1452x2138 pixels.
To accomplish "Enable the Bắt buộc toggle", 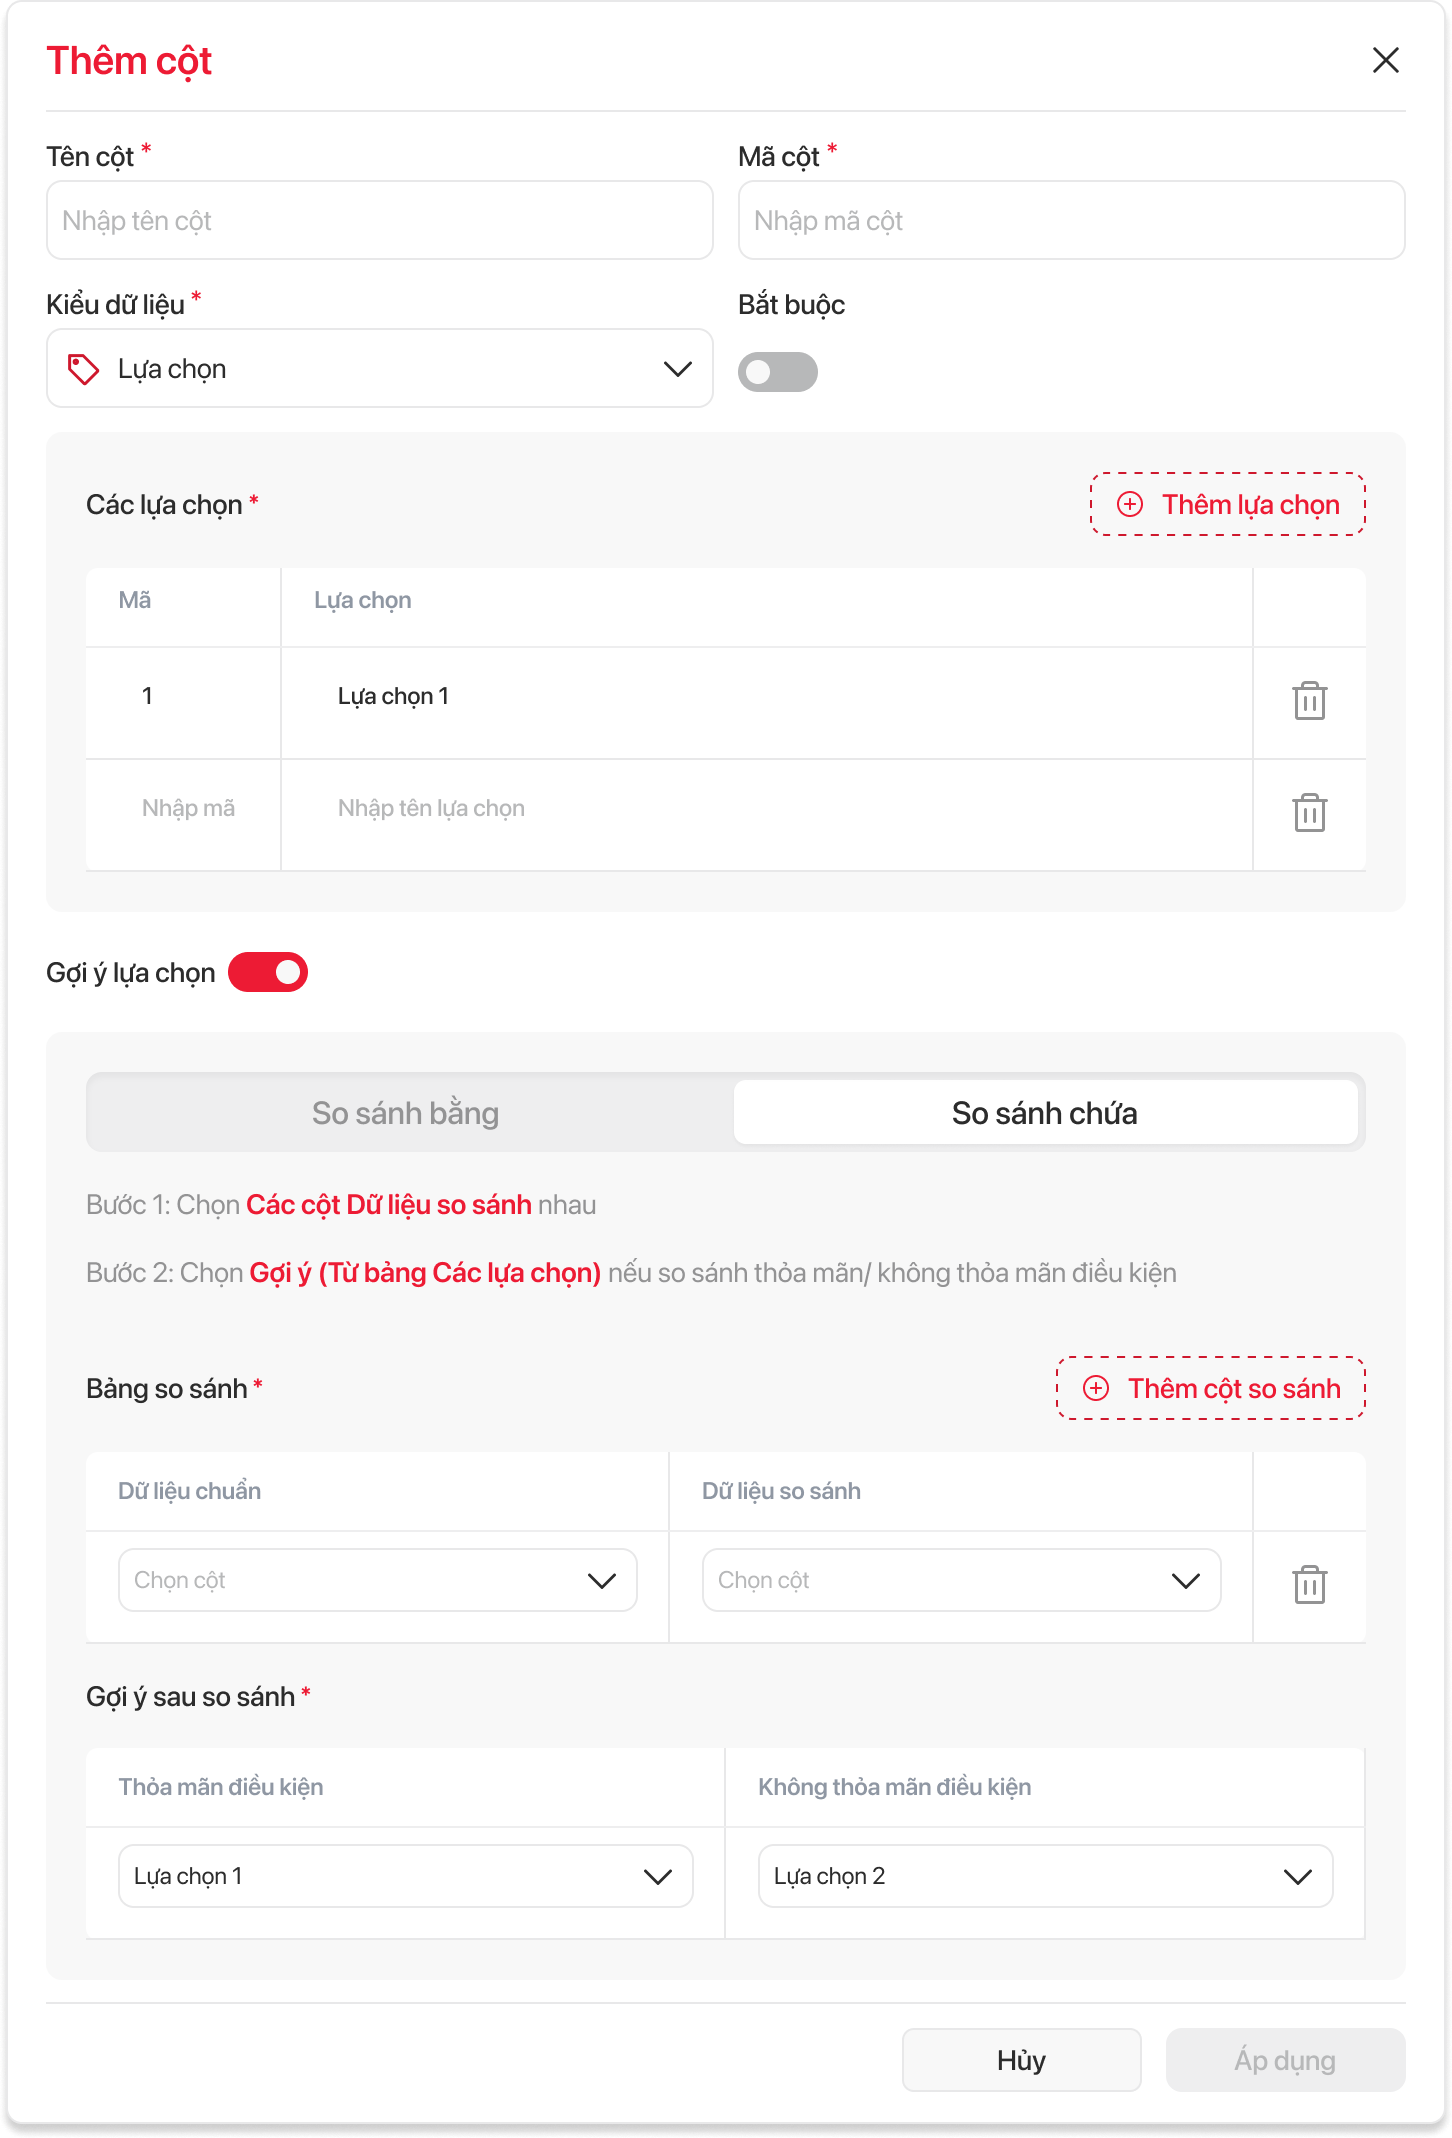I will [x=777, y=372].
